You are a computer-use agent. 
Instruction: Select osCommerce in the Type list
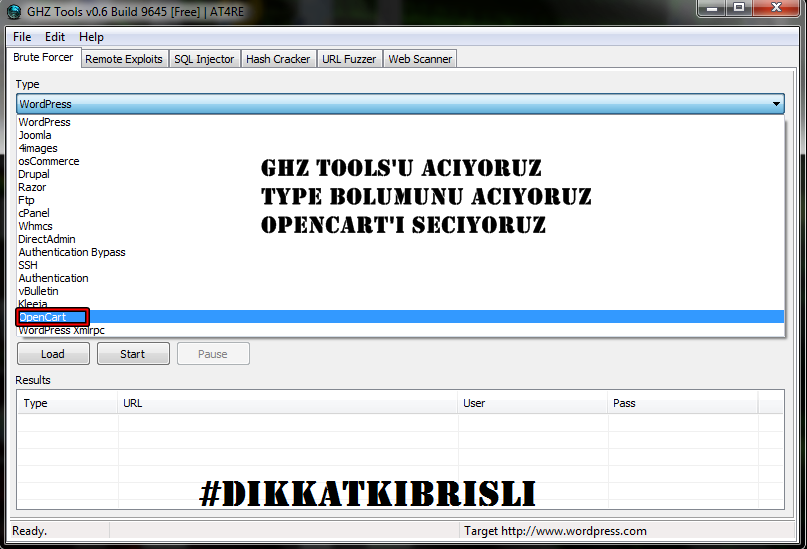click(401, 161)
